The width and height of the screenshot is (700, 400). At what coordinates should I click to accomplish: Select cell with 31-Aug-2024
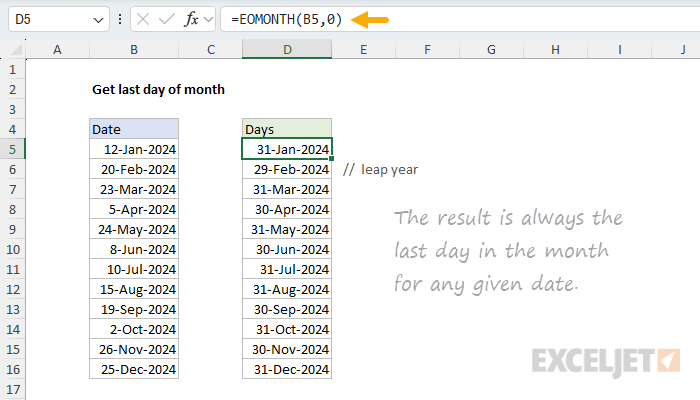[287, 289]
